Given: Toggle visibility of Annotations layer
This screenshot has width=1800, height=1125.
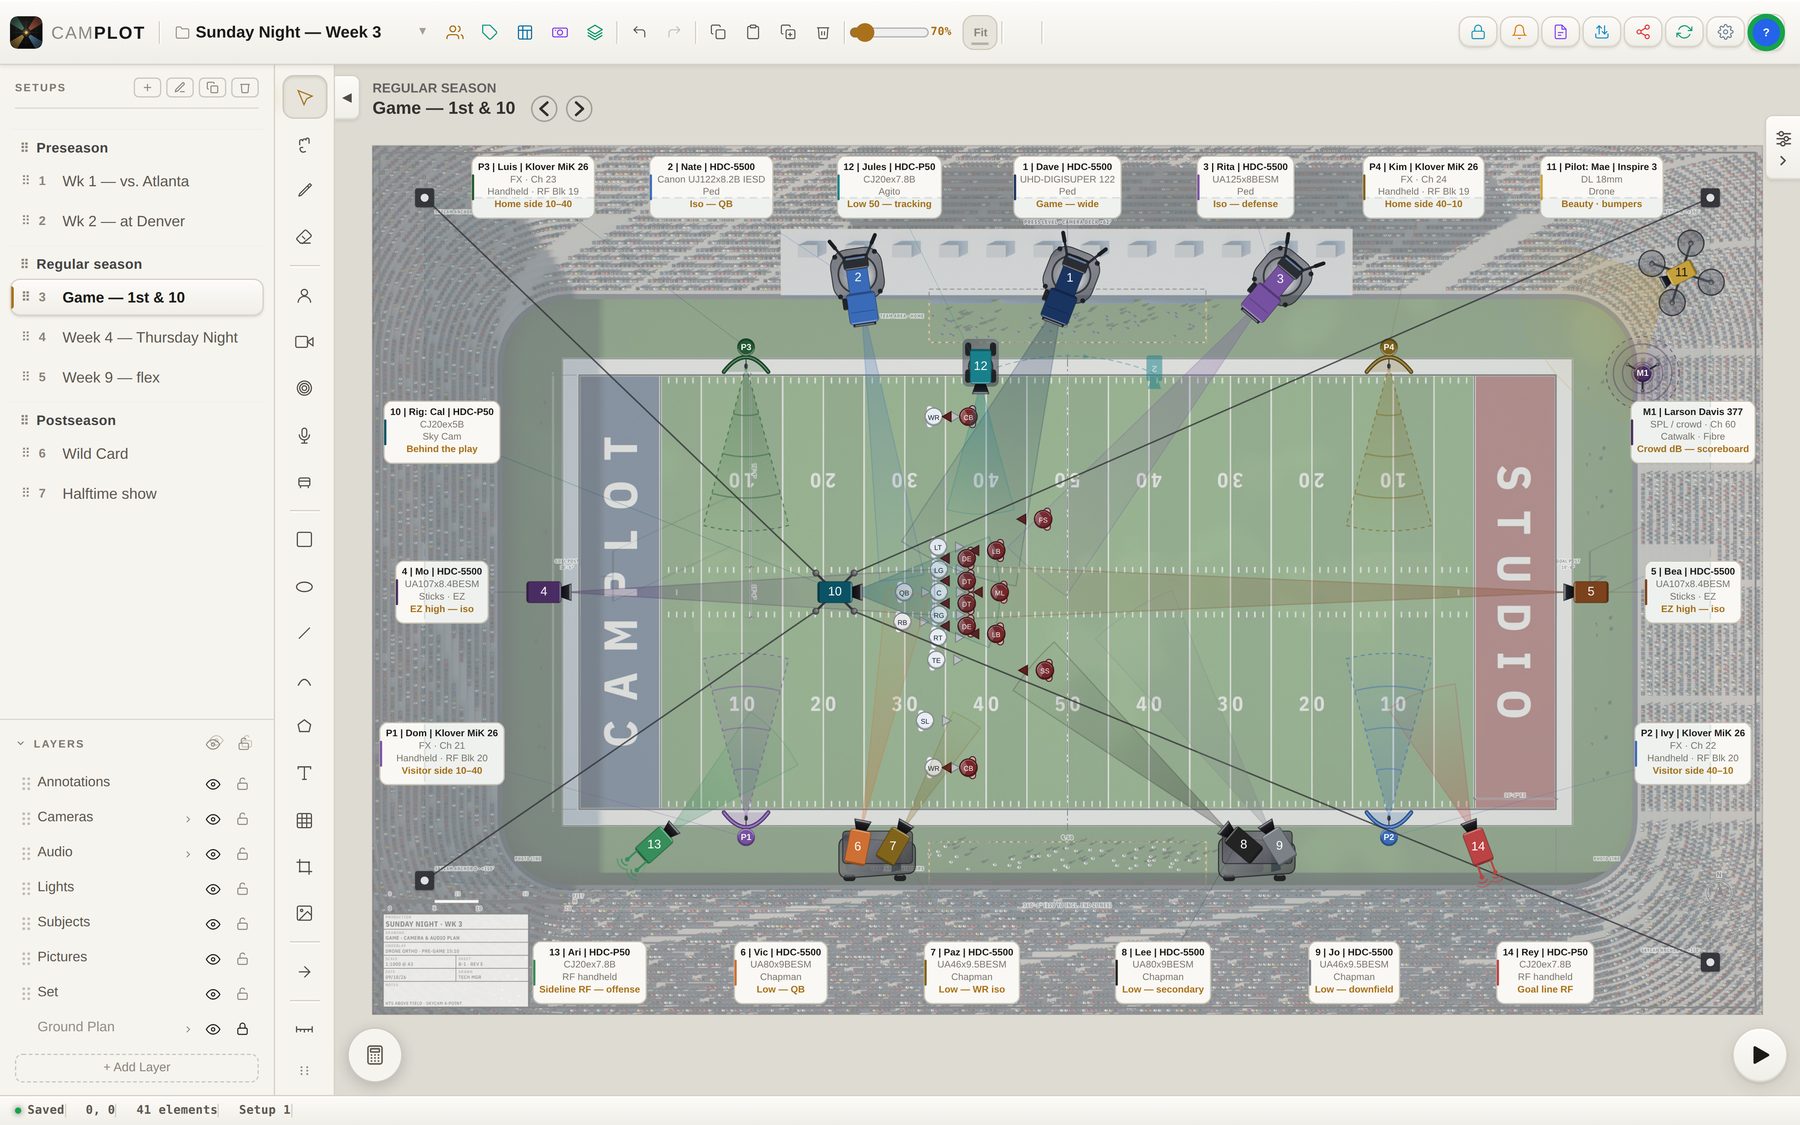Looking at the screenshot, I should coord(213,784).
